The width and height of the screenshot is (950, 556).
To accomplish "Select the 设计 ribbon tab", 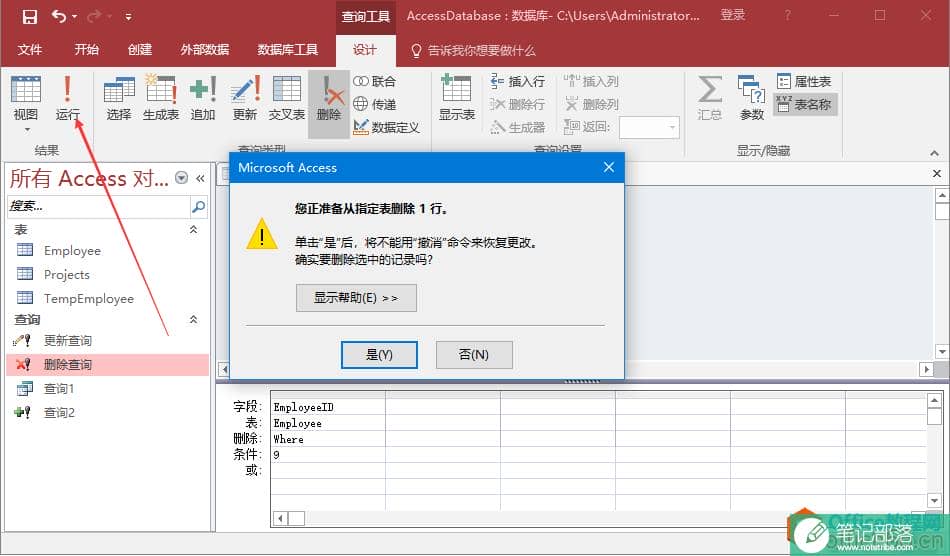I will [365, 50].
